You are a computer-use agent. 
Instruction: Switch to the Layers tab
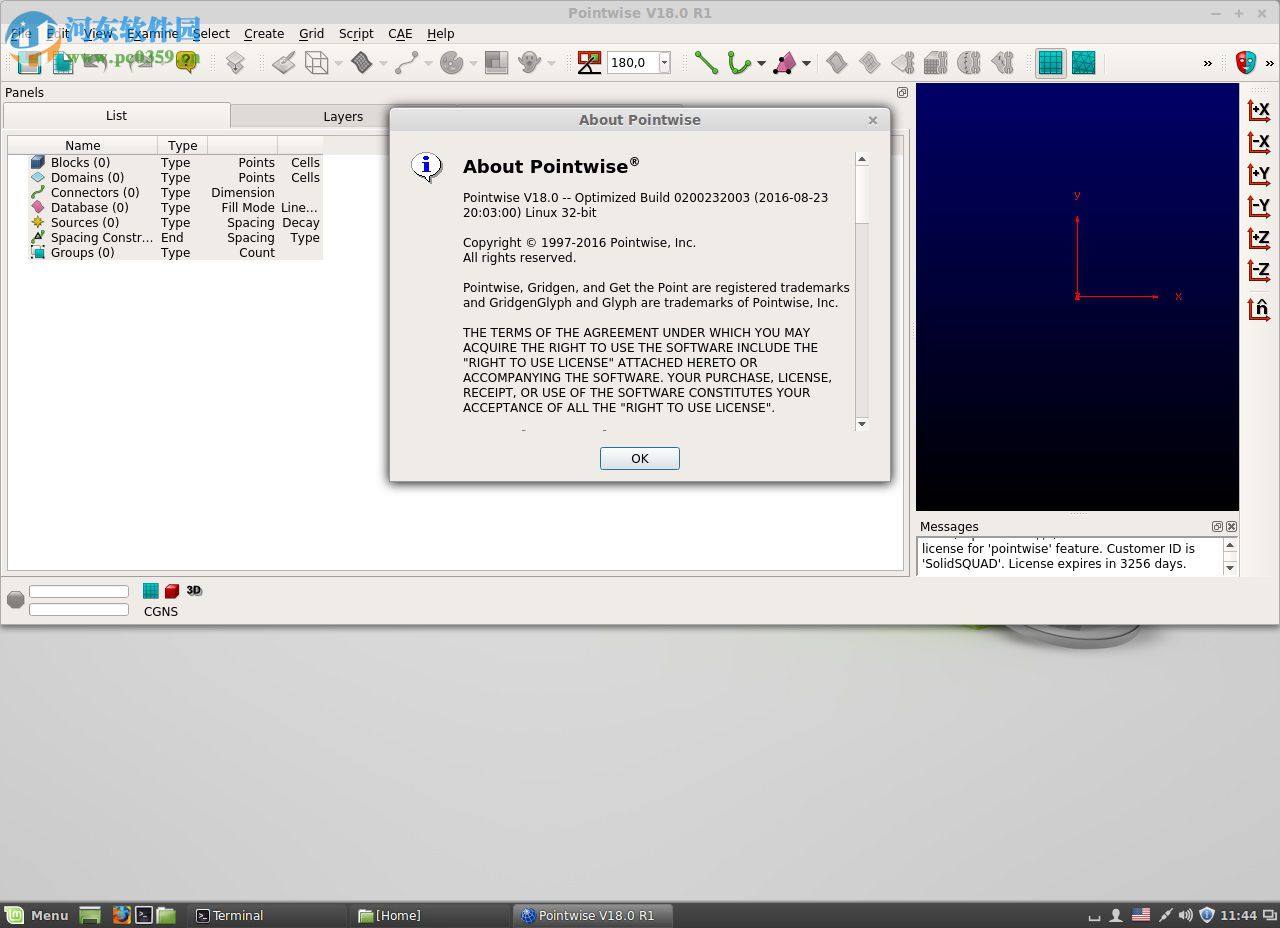[343, 116]
